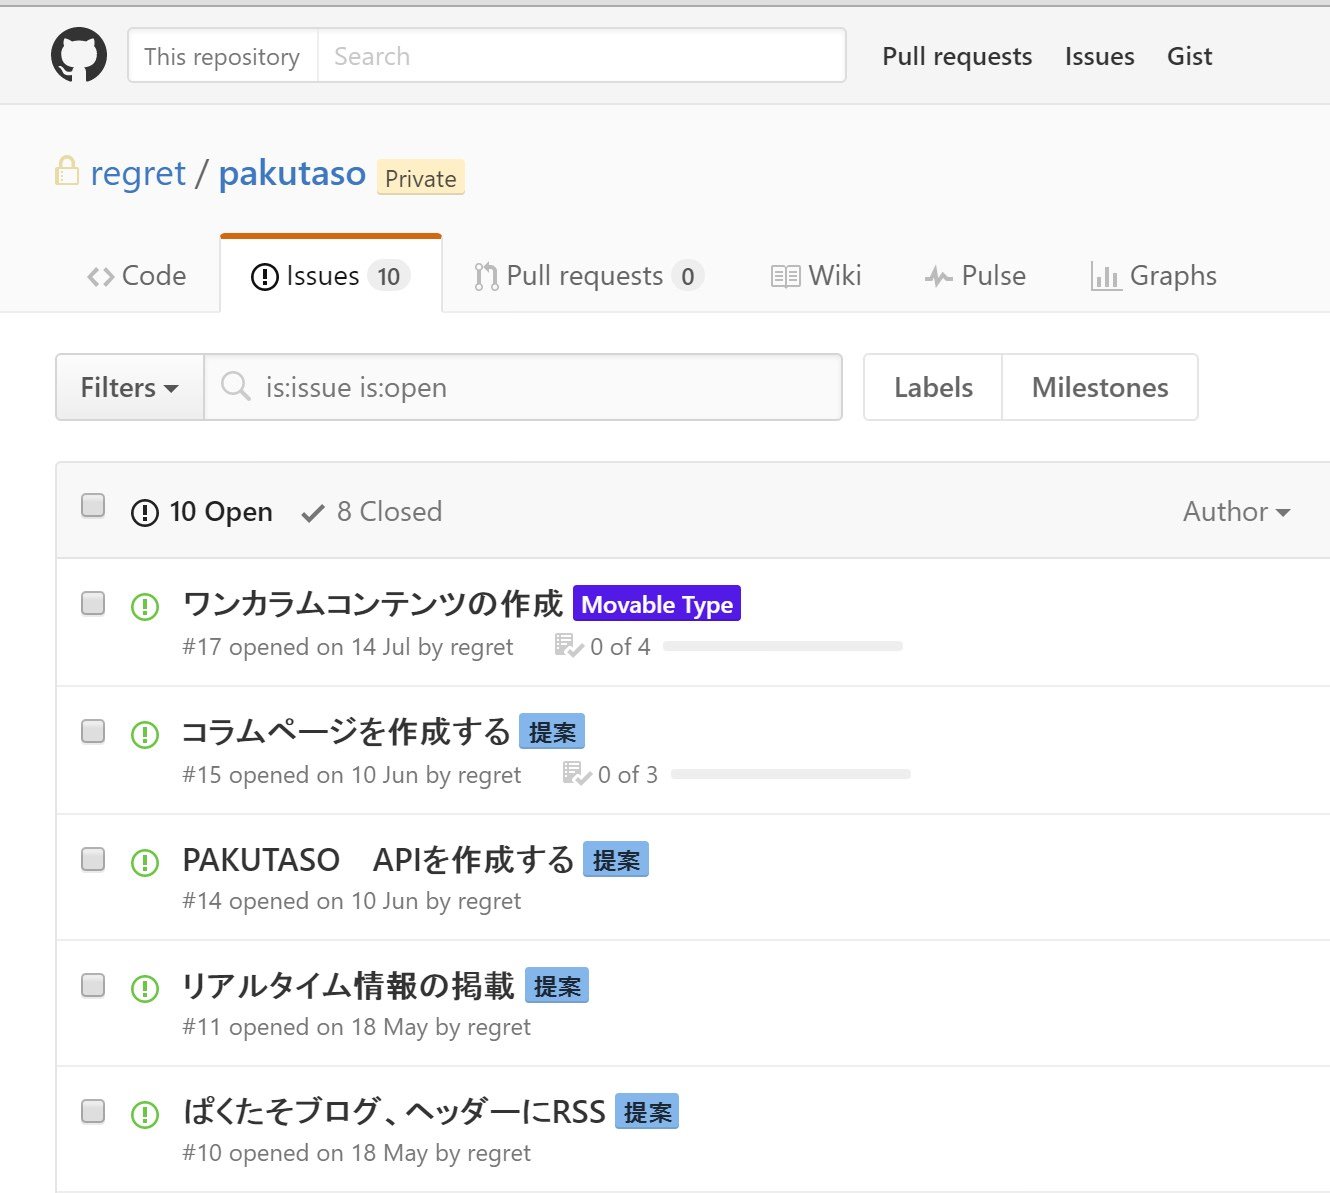
Task: Click the Code tab brackets icon
Action: [x=100, y=277]
